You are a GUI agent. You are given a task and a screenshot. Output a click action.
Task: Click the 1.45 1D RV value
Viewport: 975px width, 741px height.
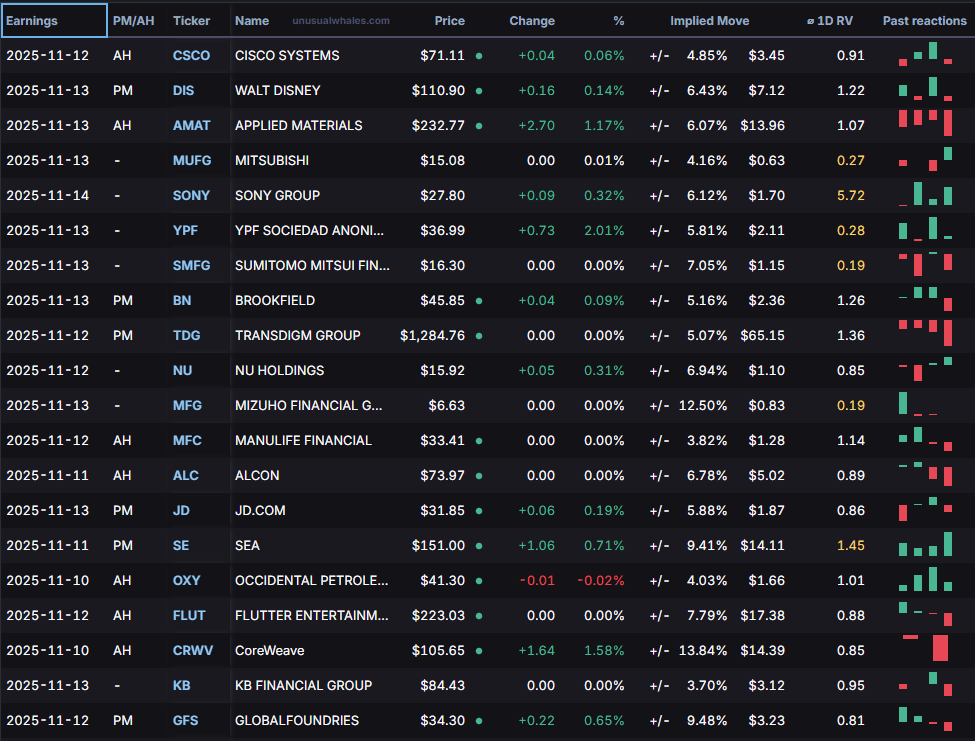tap(851, 546)
